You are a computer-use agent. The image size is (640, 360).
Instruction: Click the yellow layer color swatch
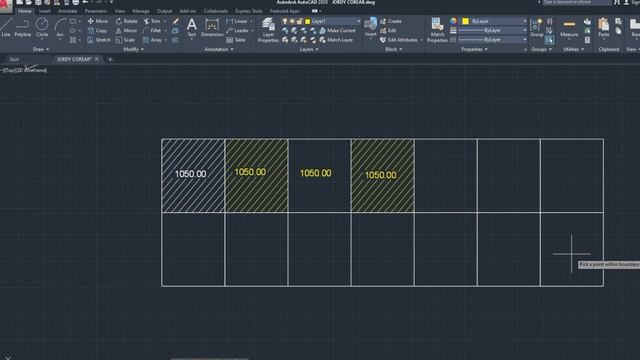[x=308, y=21]
